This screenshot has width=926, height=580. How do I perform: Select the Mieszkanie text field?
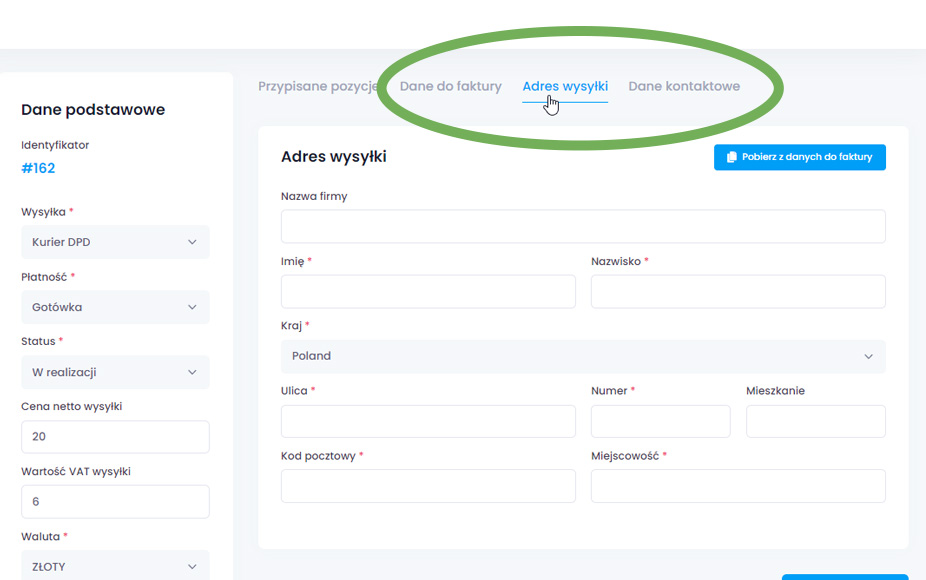815,421
